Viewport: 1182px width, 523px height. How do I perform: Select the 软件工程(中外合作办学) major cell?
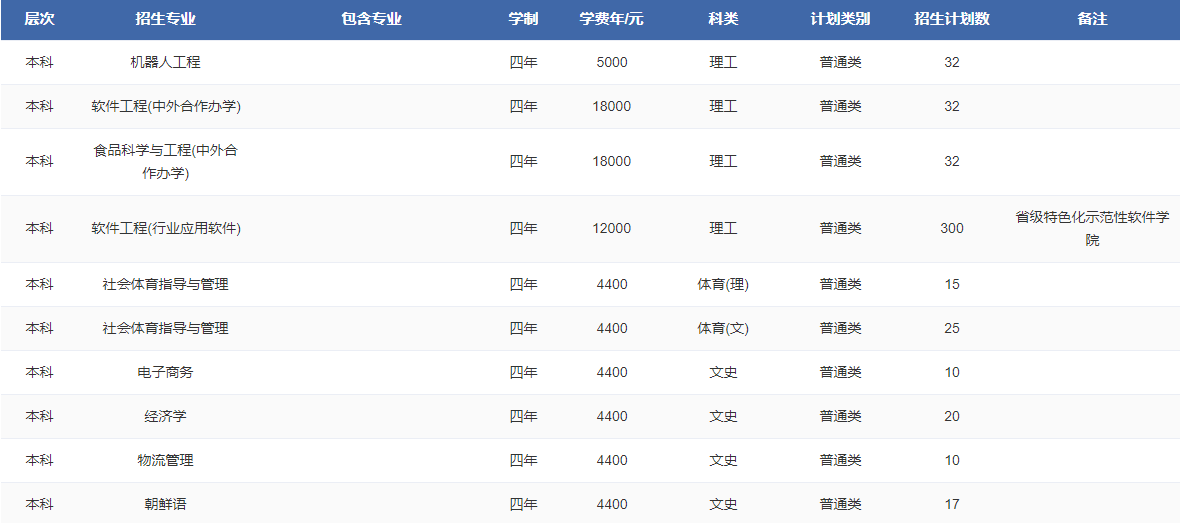tap(165, 106)
